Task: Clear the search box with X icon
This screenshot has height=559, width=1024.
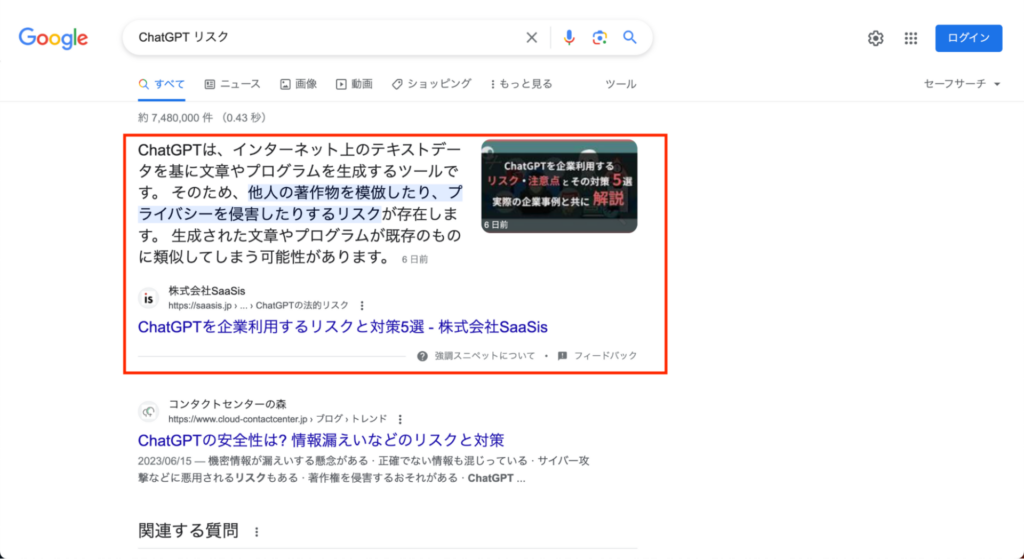Action: 532,38
